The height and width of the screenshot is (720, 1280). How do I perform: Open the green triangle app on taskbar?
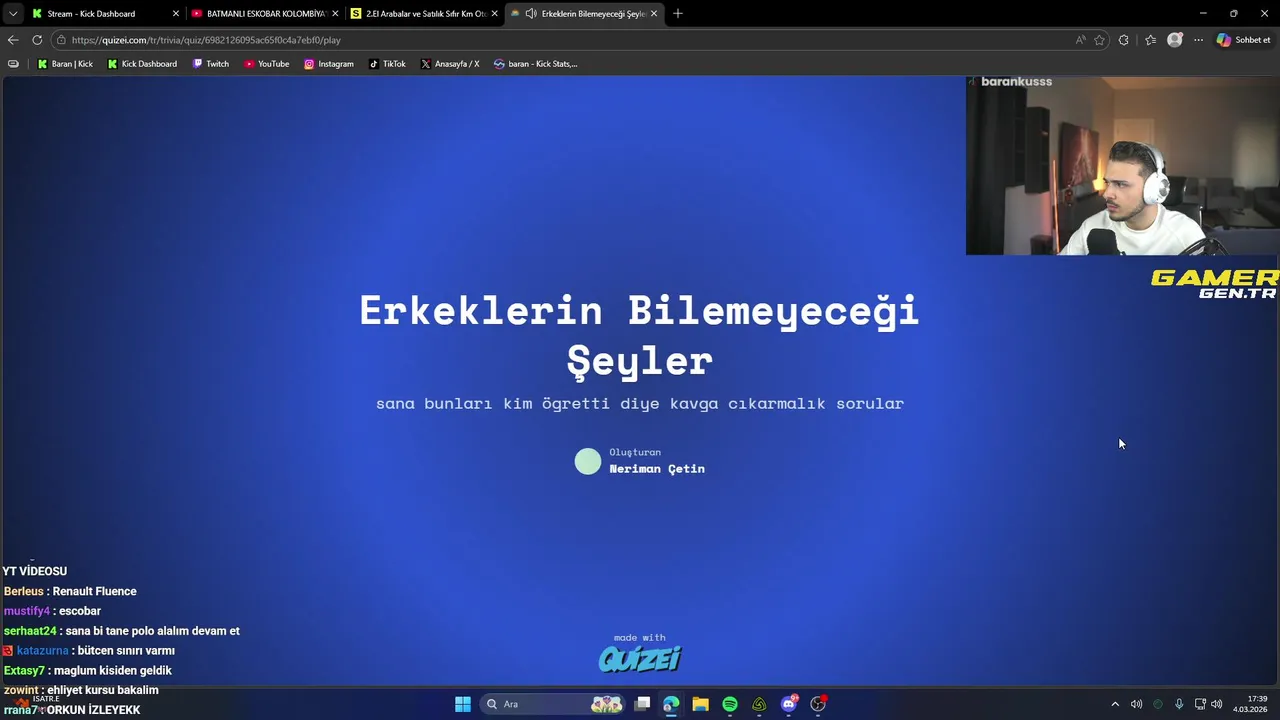click(759, 704)
